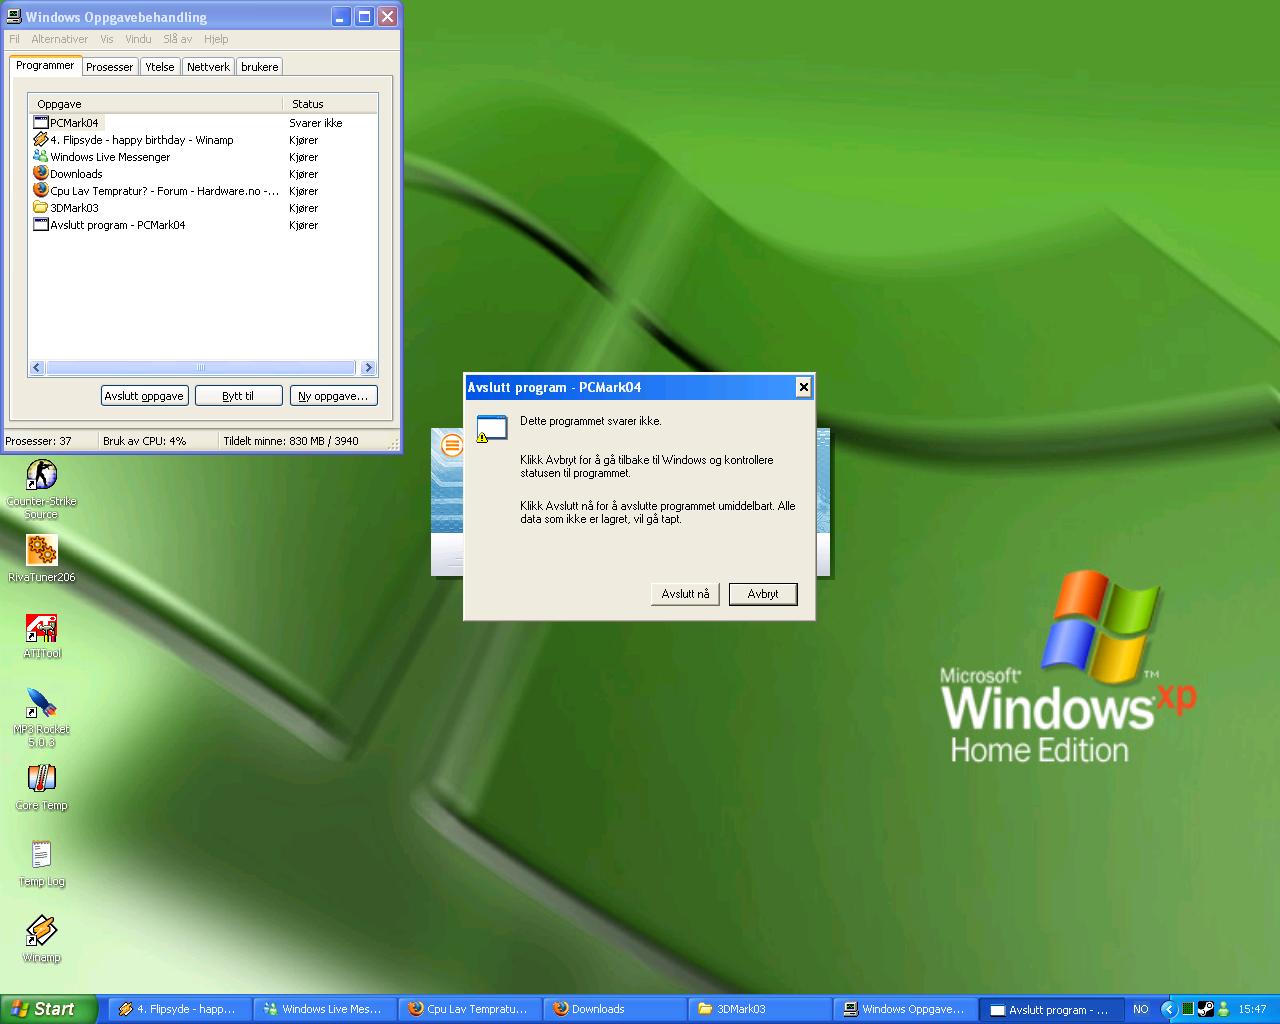This screenshot has height=1024, width=1280.
Task: Click the task list left scroll arrow
Action: 37,368
